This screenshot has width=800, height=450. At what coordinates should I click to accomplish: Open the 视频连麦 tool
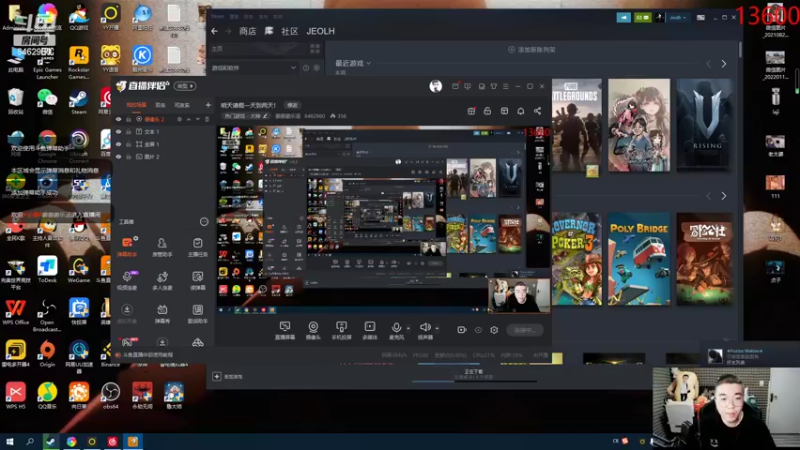click(127, 280)
